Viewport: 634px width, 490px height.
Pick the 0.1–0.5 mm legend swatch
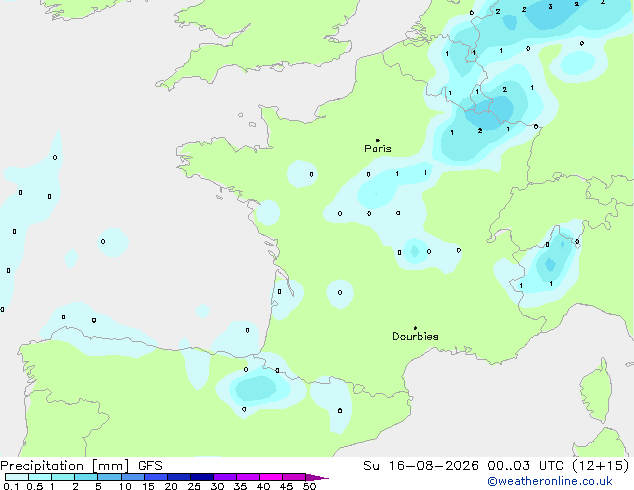(x=17, y=477)
